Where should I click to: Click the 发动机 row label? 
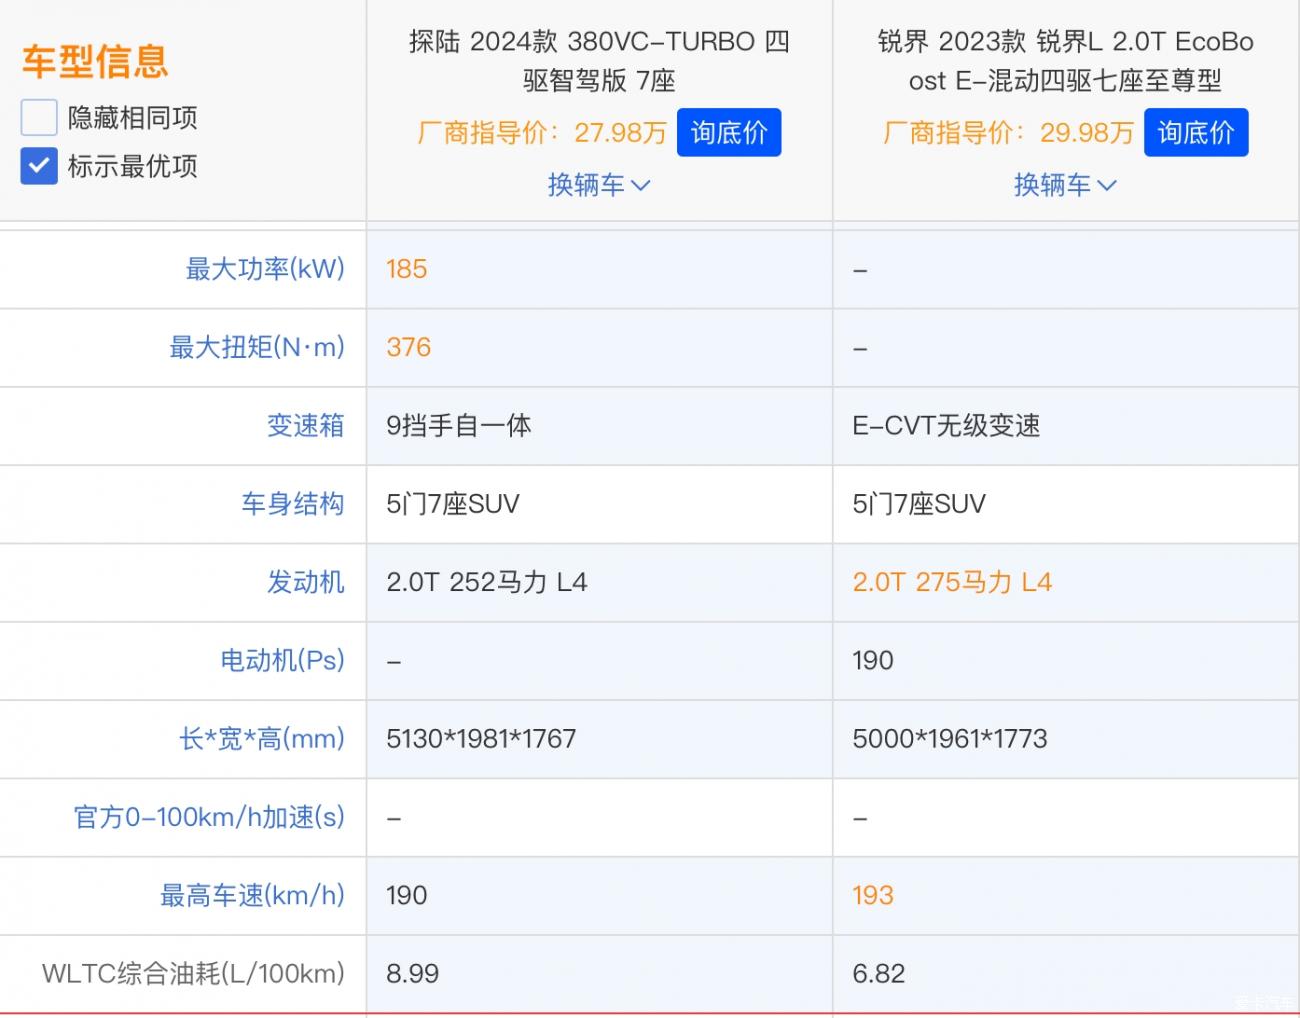click(x=305, y=582)
